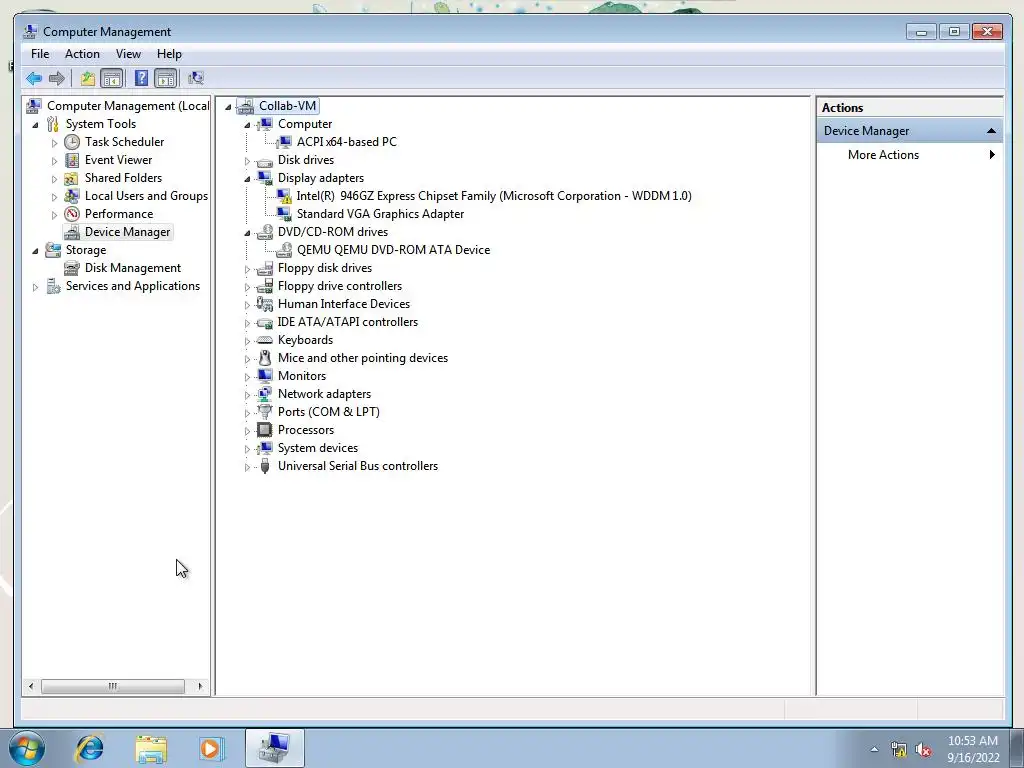Screen dimensions: 1024x768
Task: Expand the Network adapters category
Action: (247, 395)
